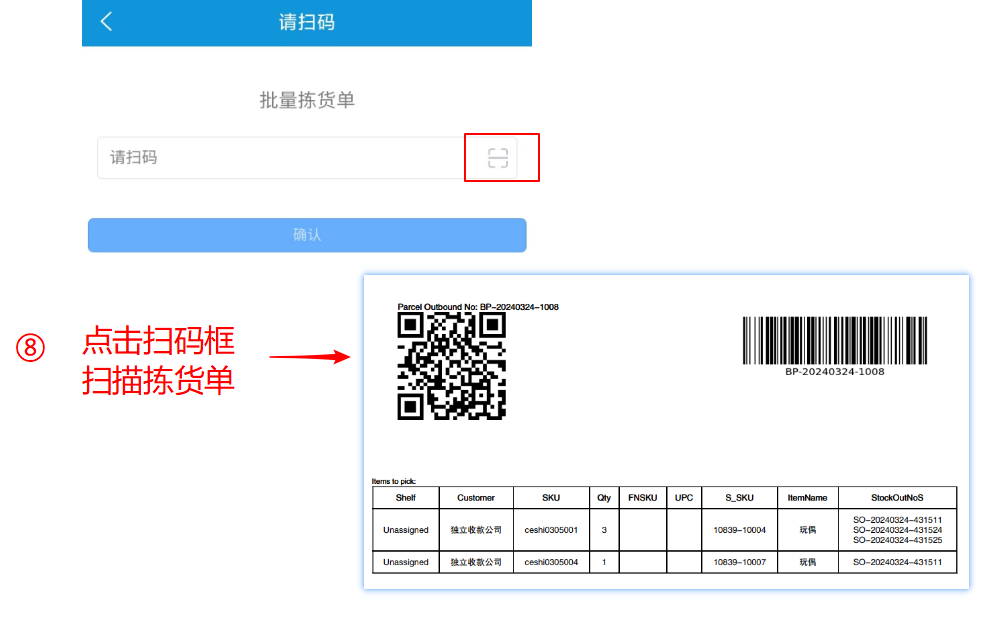This screenshot has height=642, width=985.
Task: Click the 请扫码 title in the header
Action: pos(307,22)
